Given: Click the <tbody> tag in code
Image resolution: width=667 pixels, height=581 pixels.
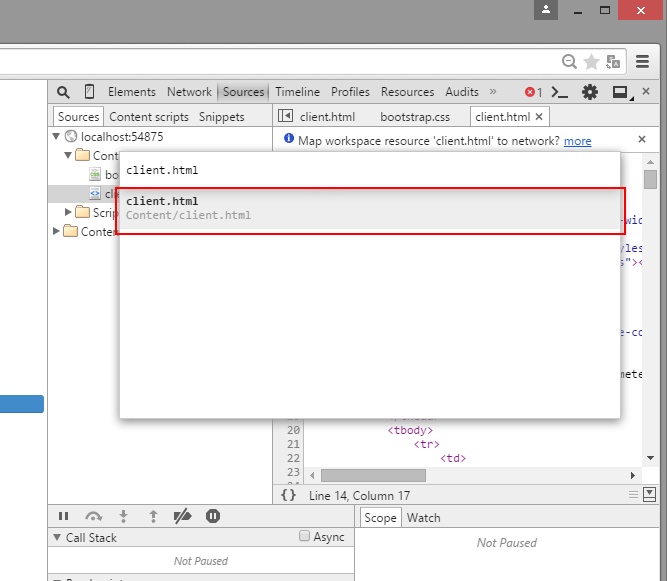Looking at the screenshot, I should 410,430.
